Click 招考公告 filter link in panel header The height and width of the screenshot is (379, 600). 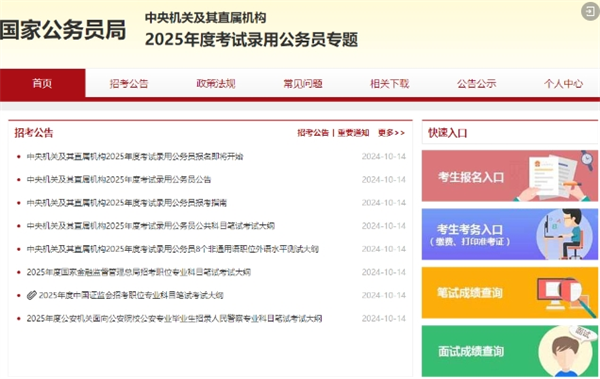click(x=313, y=133)
